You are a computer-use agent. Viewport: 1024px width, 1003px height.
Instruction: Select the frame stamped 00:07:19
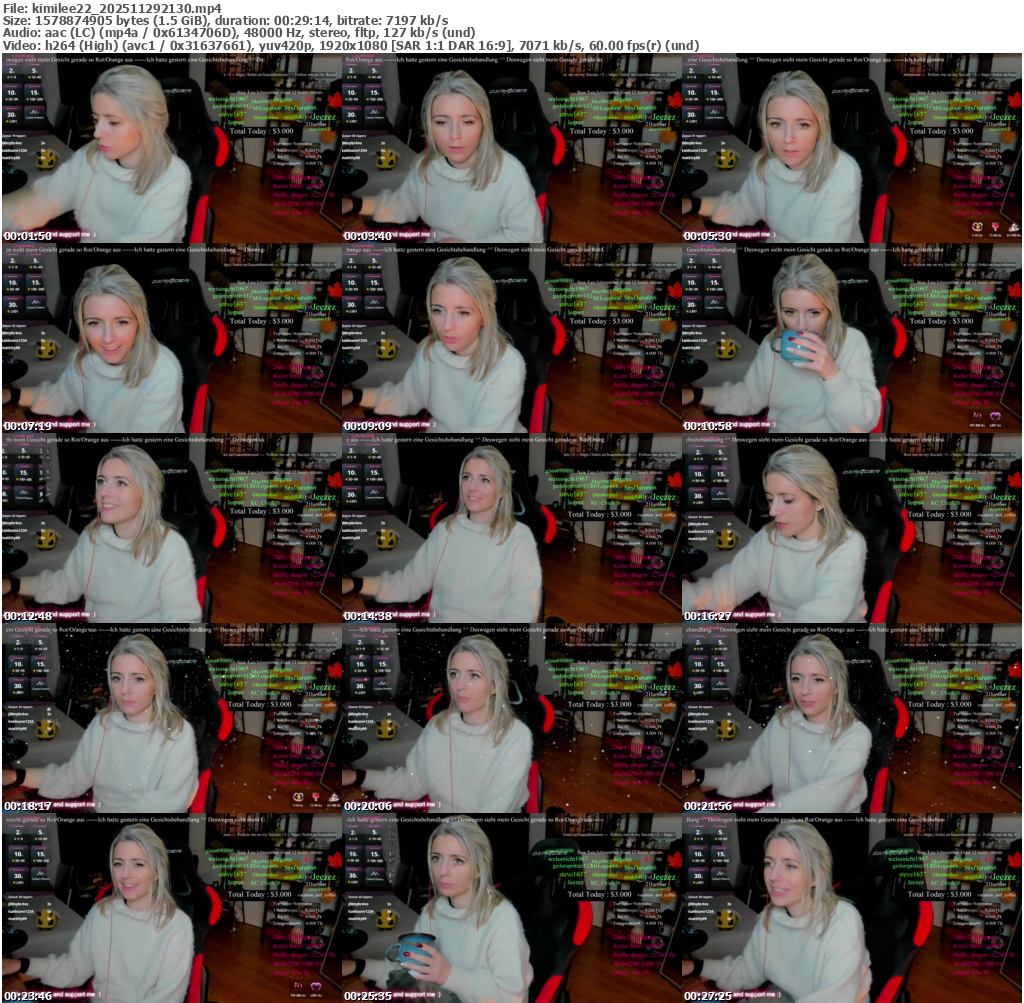pos(172,338)
